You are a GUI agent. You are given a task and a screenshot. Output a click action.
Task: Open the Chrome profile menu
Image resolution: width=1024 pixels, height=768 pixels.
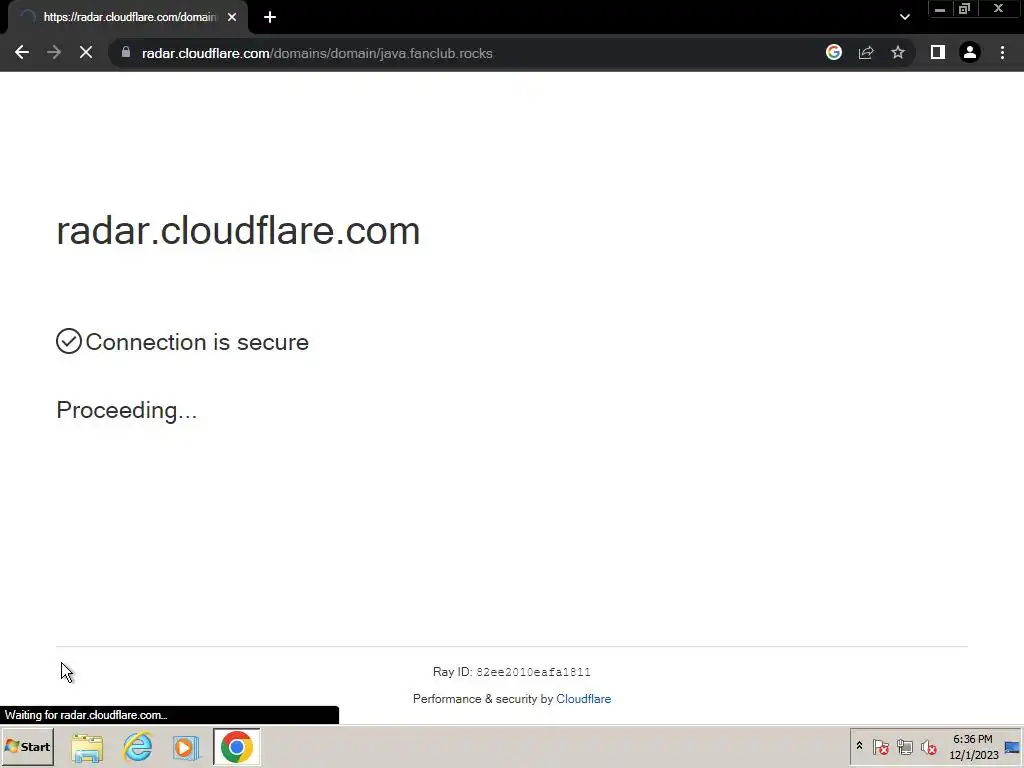970,53
